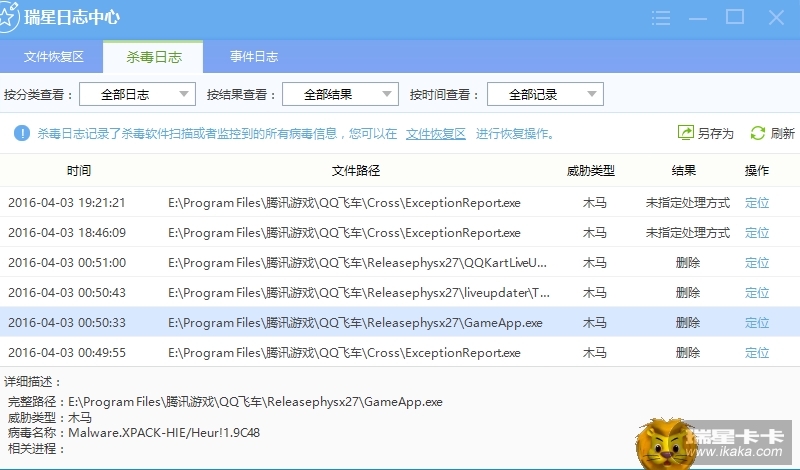Viewport: 800px width, 470px height.
Task: Maximize the 瑞星日志中心 window
Action: [x=735, y=17]
